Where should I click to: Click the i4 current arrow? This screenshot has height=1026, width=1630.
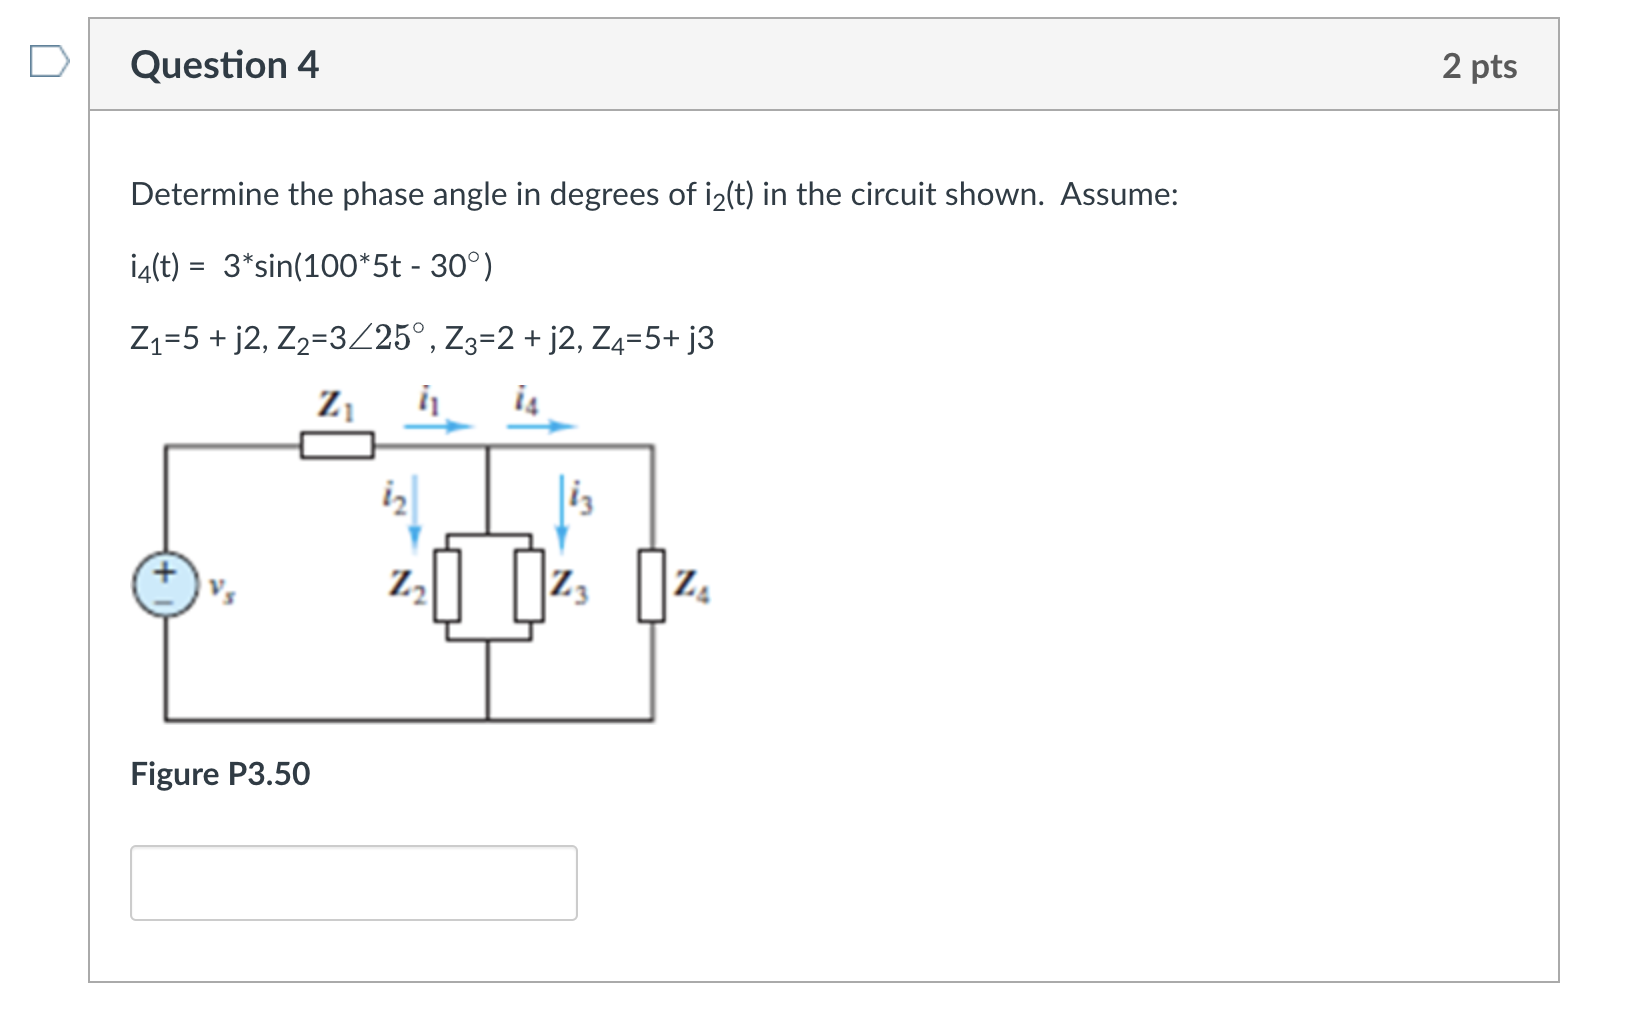click(542, 426)
